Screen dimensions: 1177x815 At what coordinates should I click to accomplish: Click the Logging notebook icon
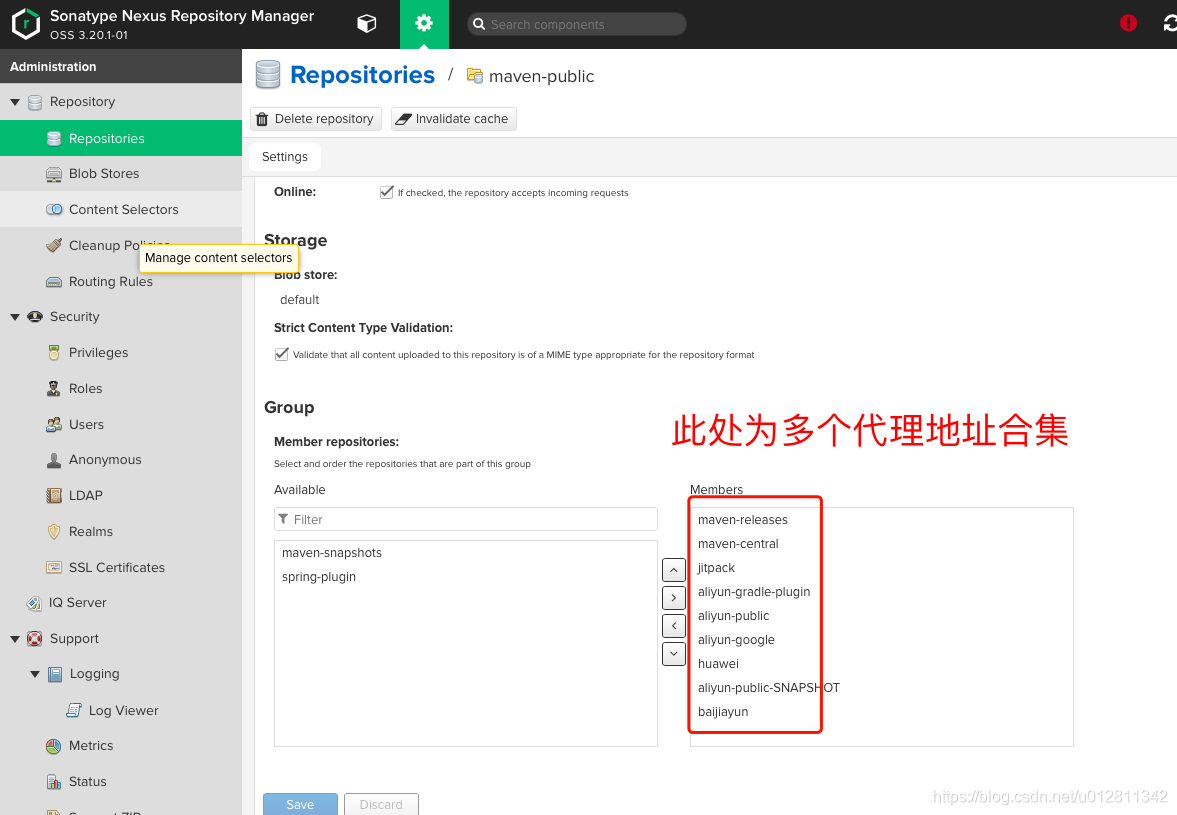click(x=55, y=675)
